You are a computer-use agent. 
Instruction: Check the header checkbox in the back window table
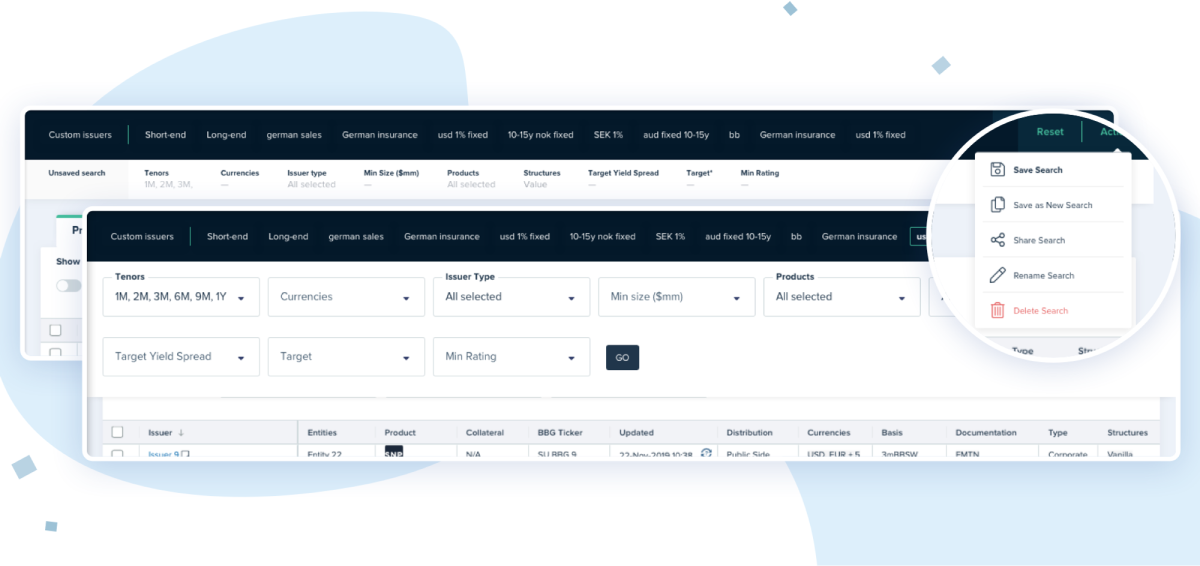click(56, 330)
